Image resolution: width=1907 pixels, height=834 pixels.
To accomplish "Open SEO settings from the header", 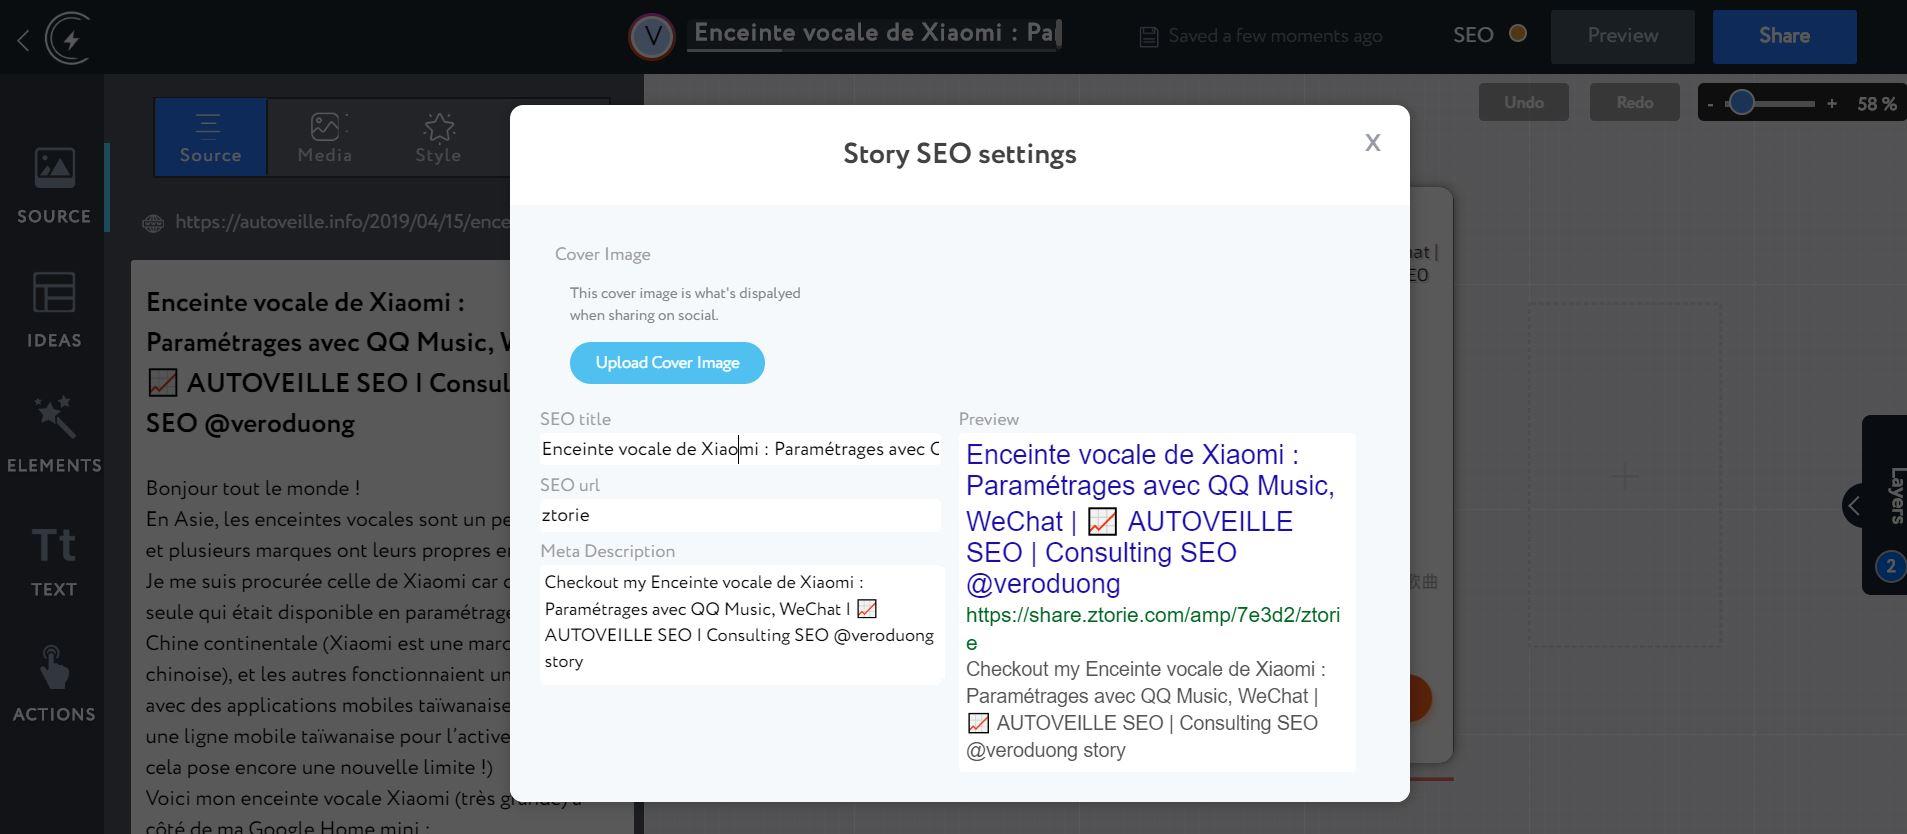I will [1473, 35].
